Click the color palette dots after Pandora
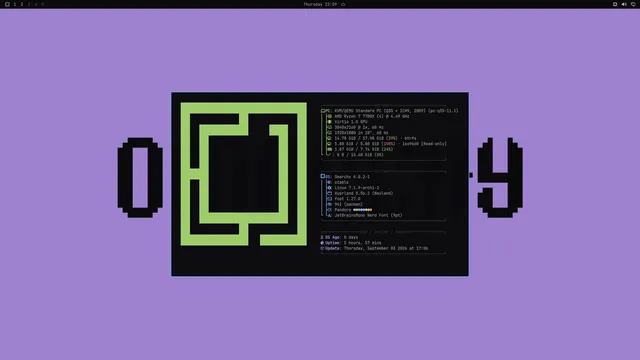The height and width of the screenshot is (360, 640). (x=362, y=210)
